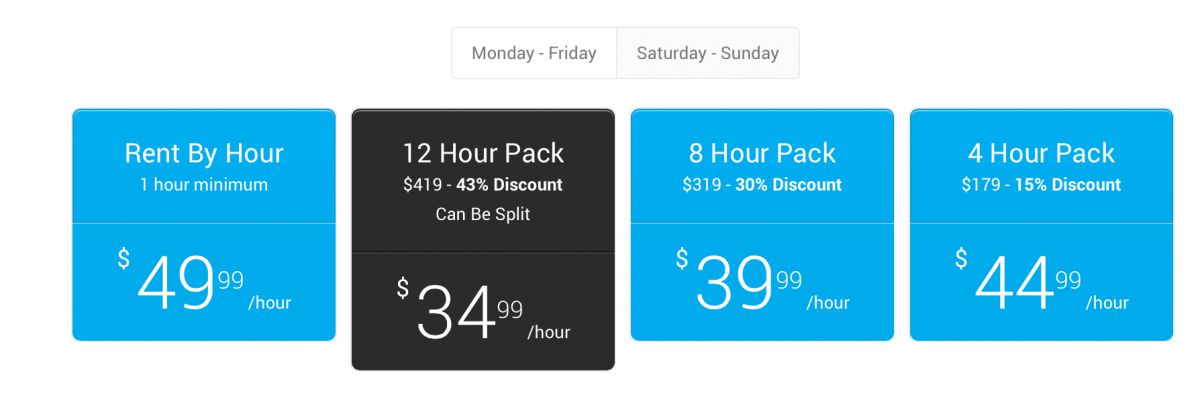Screen dimensions: 1200x420
Task: Click the Rent By Hour heading
Action: (204, 153)
